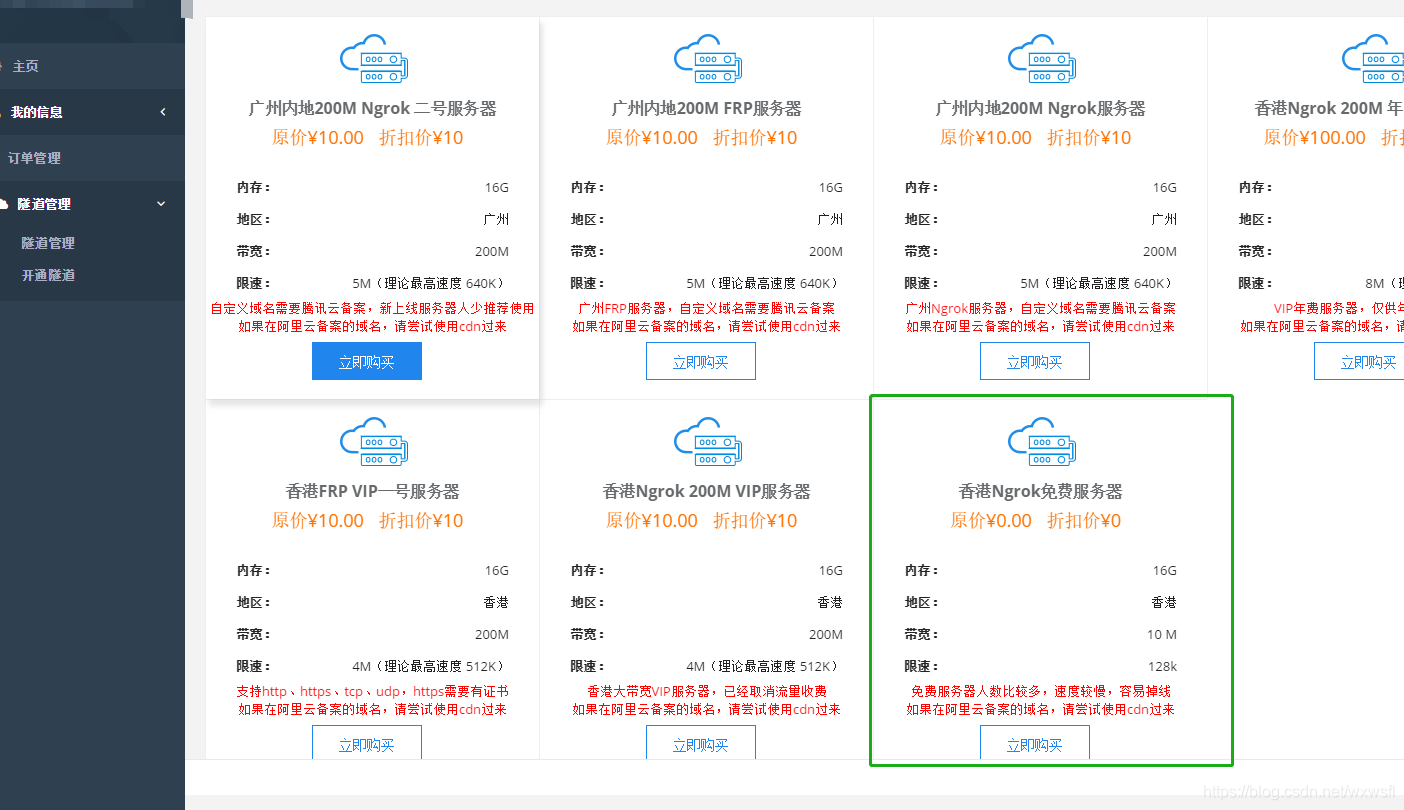Click 200M bandwidth value in 广州内地200M FRP服务器 card
Viewport: 1404px width, 810px height.
826,251
